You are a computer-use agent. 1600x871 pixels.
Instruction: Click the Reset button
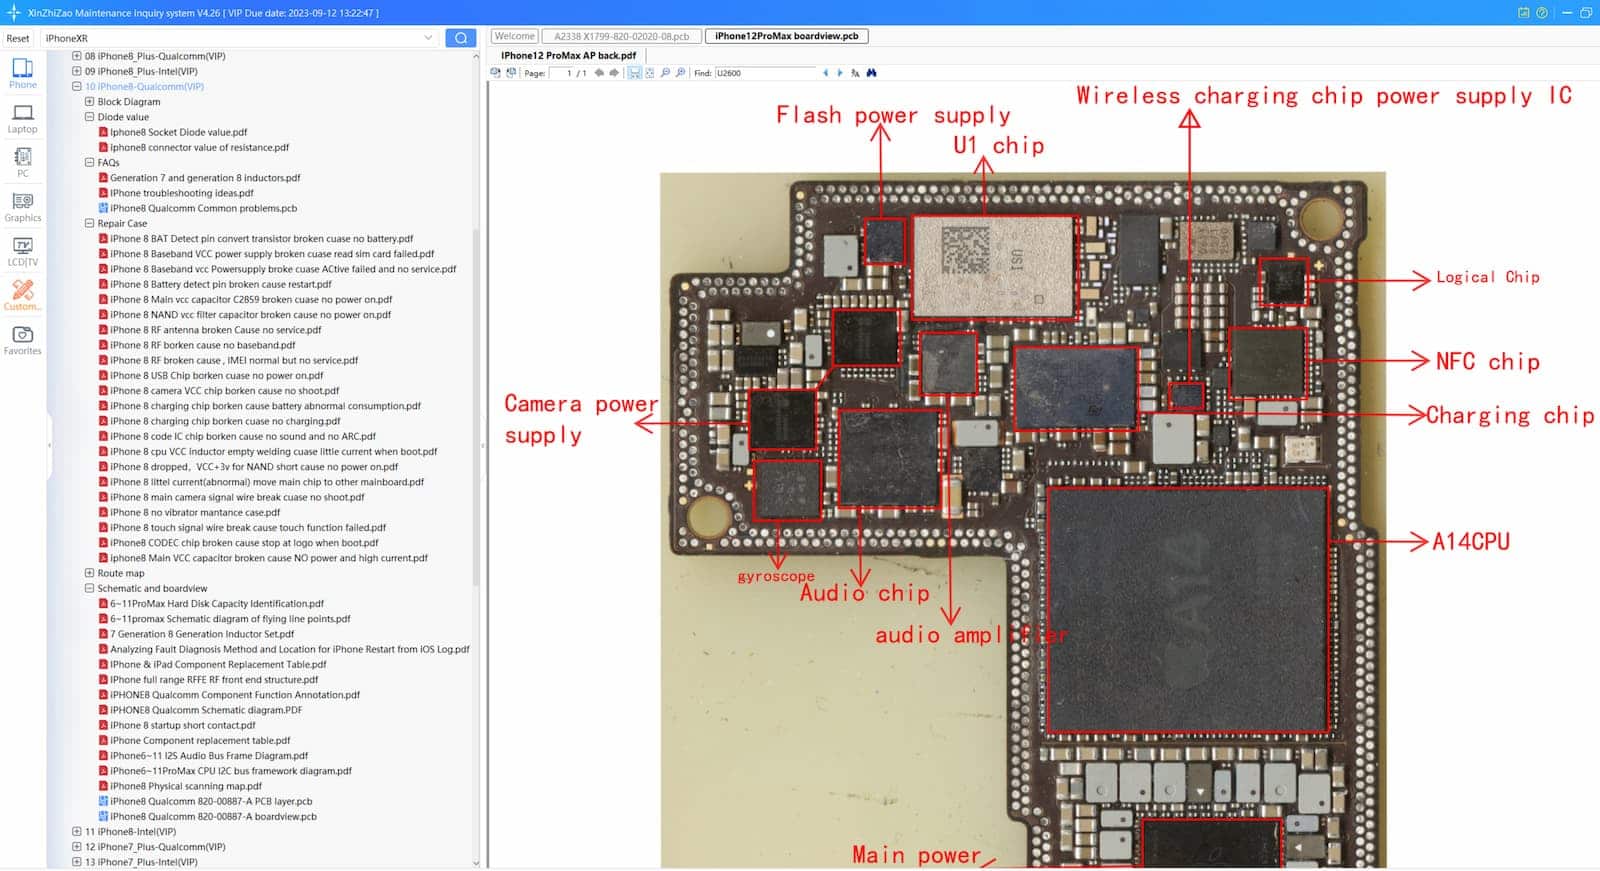point(18,38)
